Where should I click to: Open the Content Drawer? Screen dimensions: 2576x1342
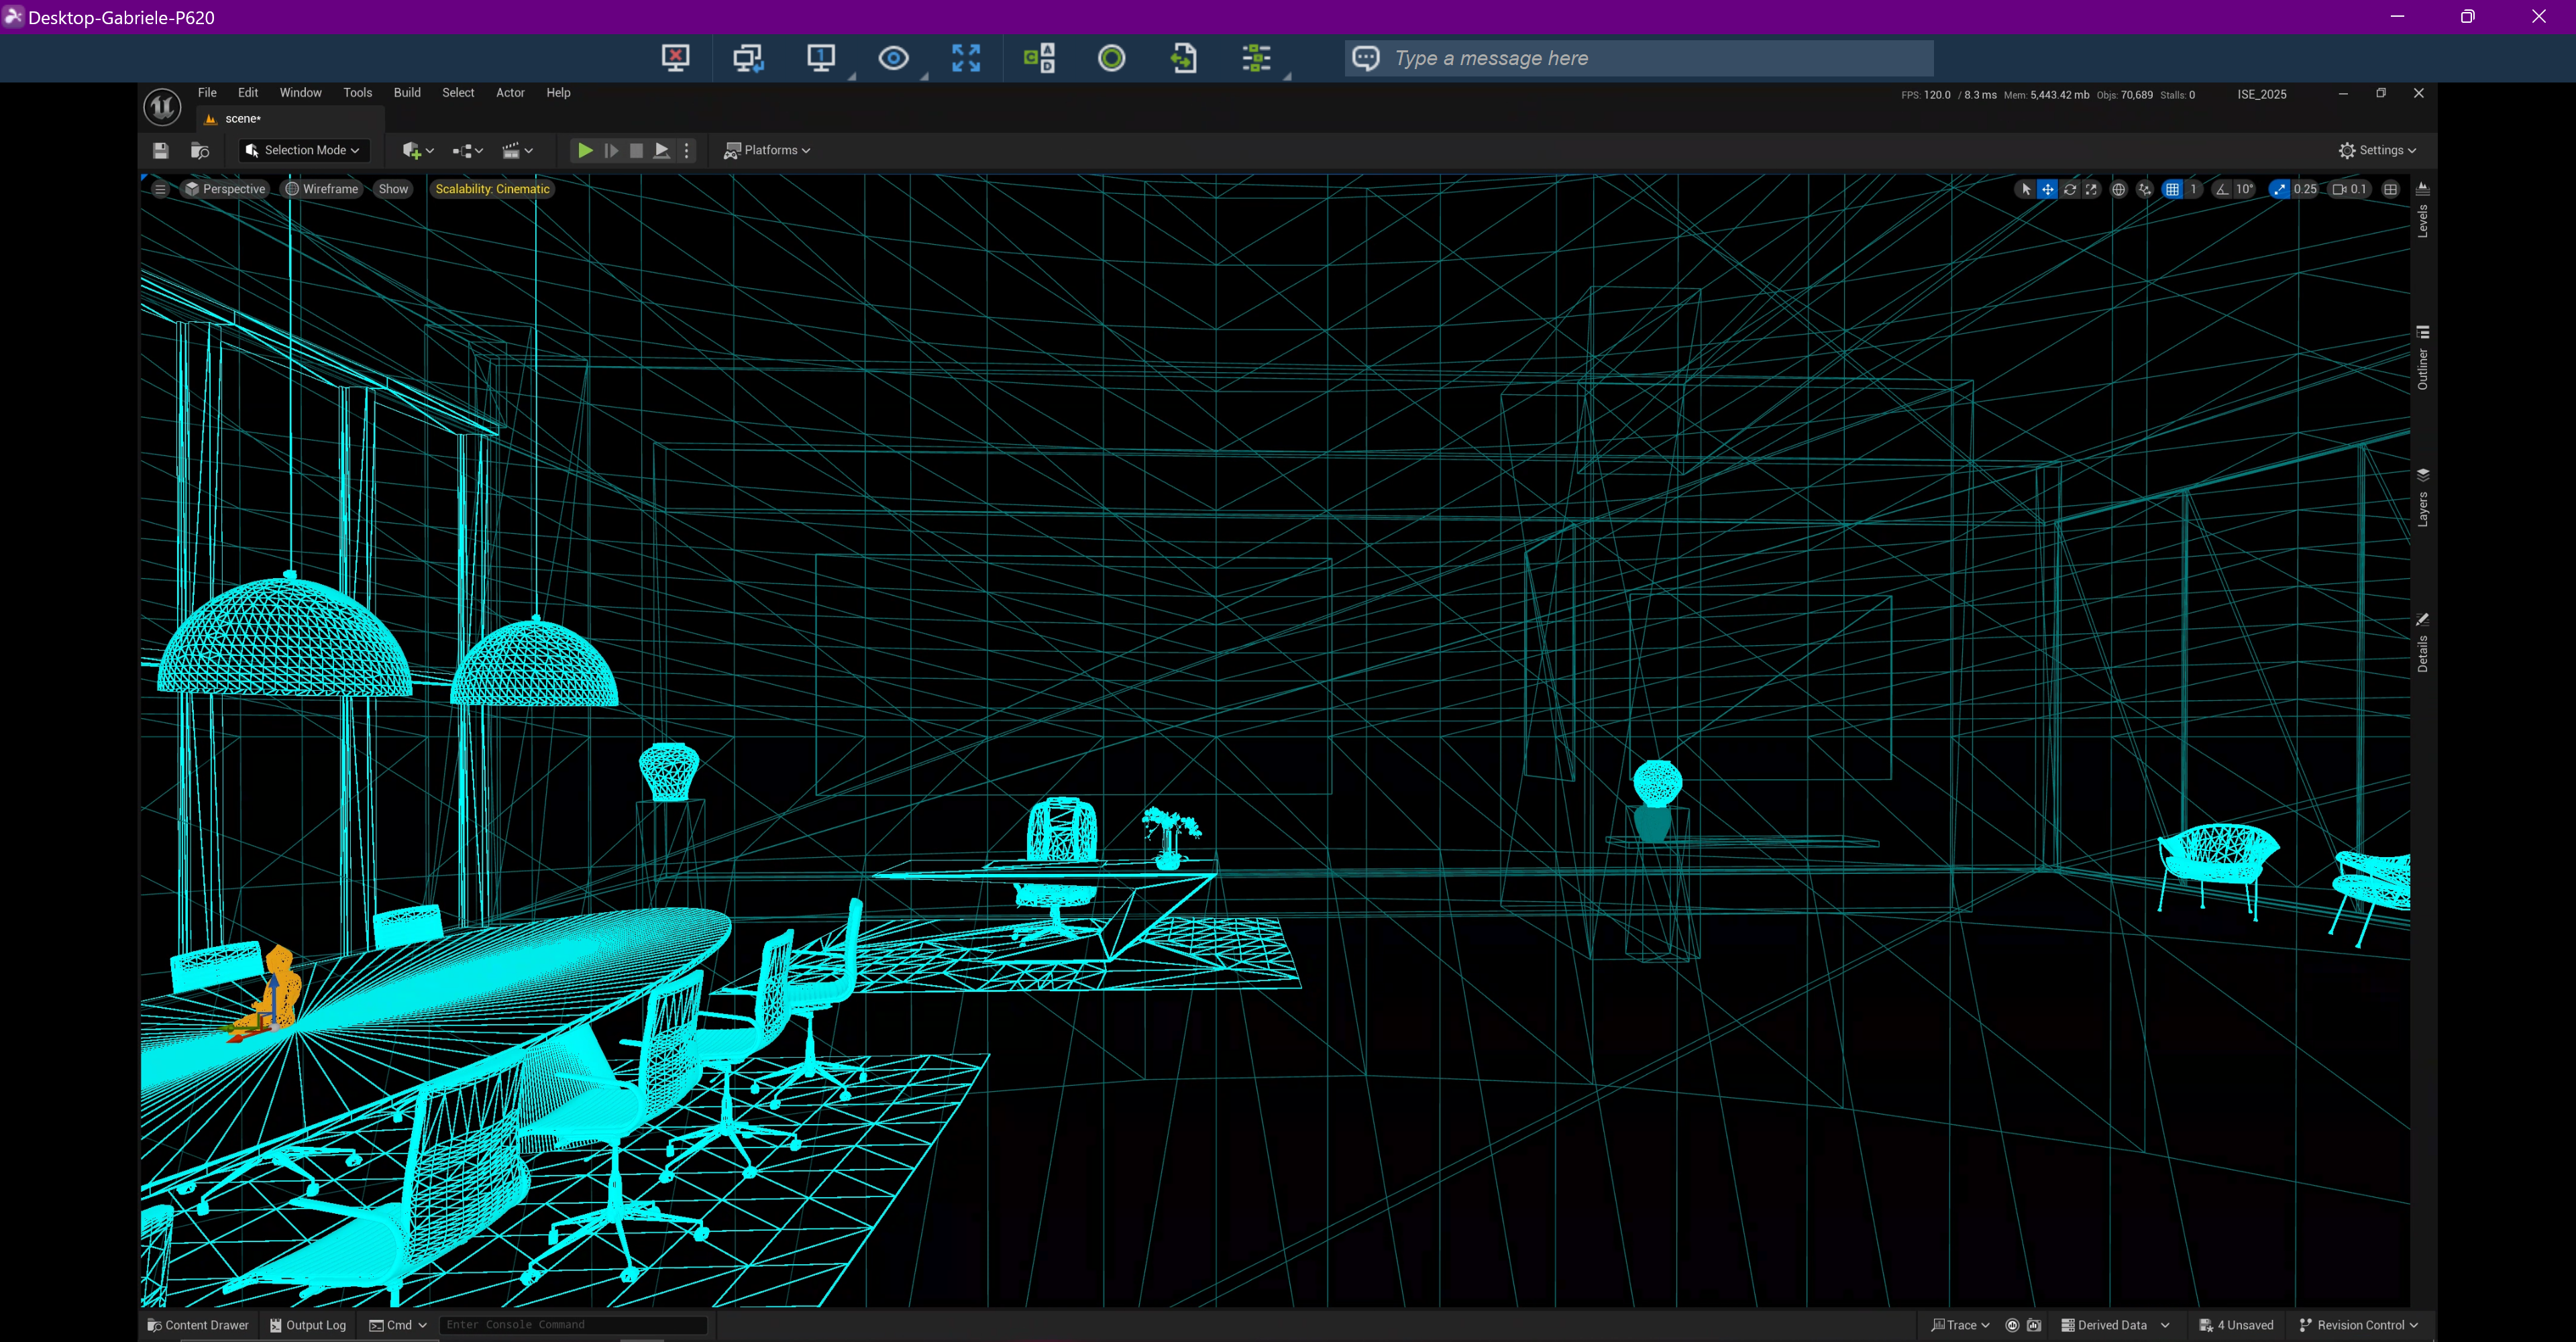198,1325
